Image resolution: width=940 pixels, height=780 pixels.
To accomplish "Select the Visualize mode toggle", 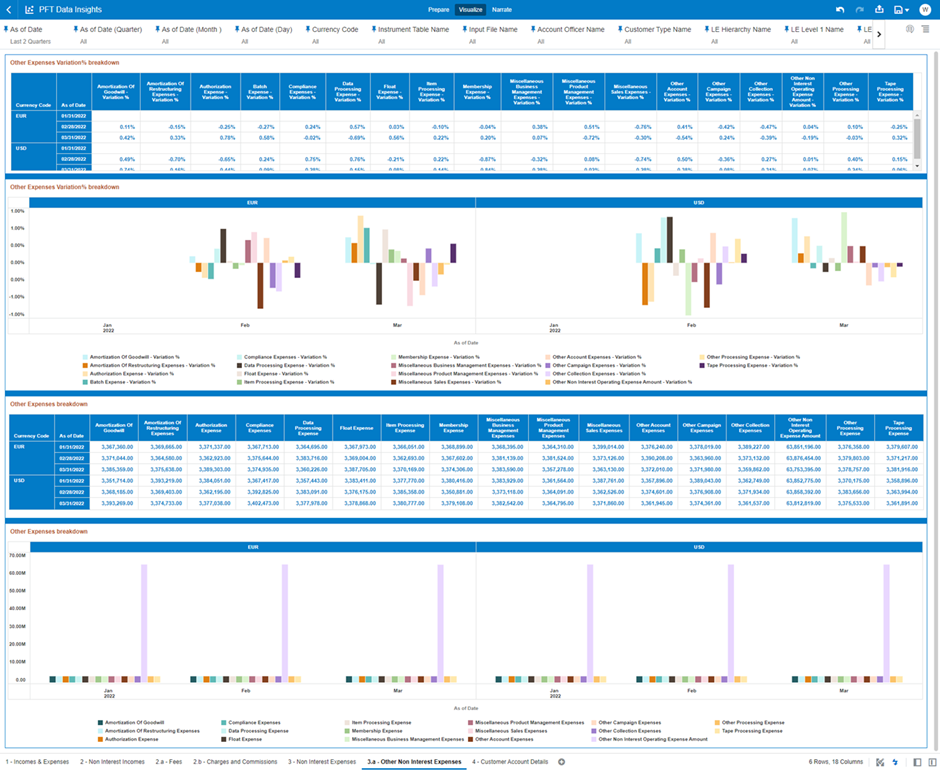I will (472, 9).
